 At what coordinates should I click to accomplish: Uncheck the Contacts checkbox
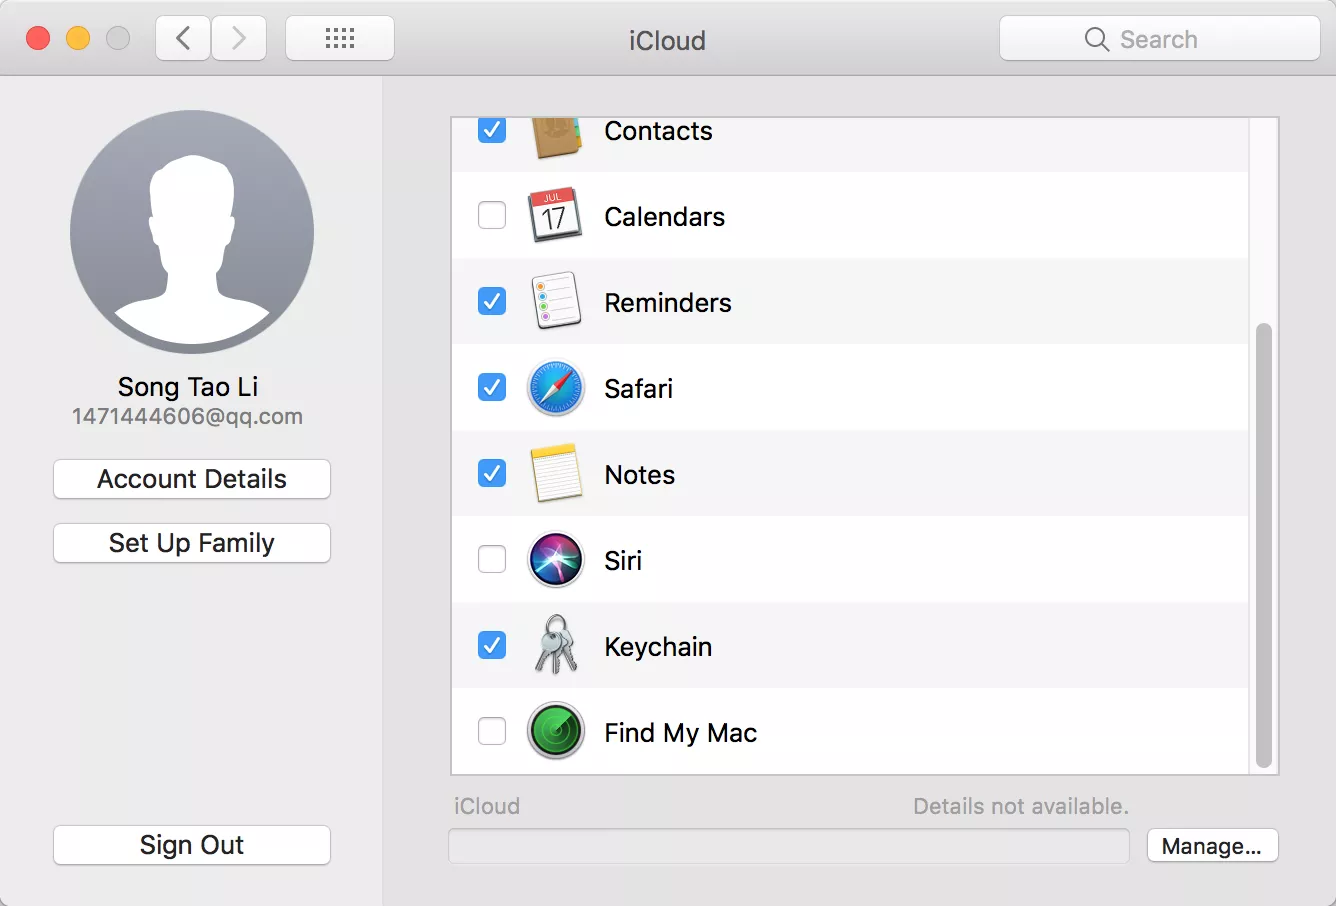tap(492, 130)
